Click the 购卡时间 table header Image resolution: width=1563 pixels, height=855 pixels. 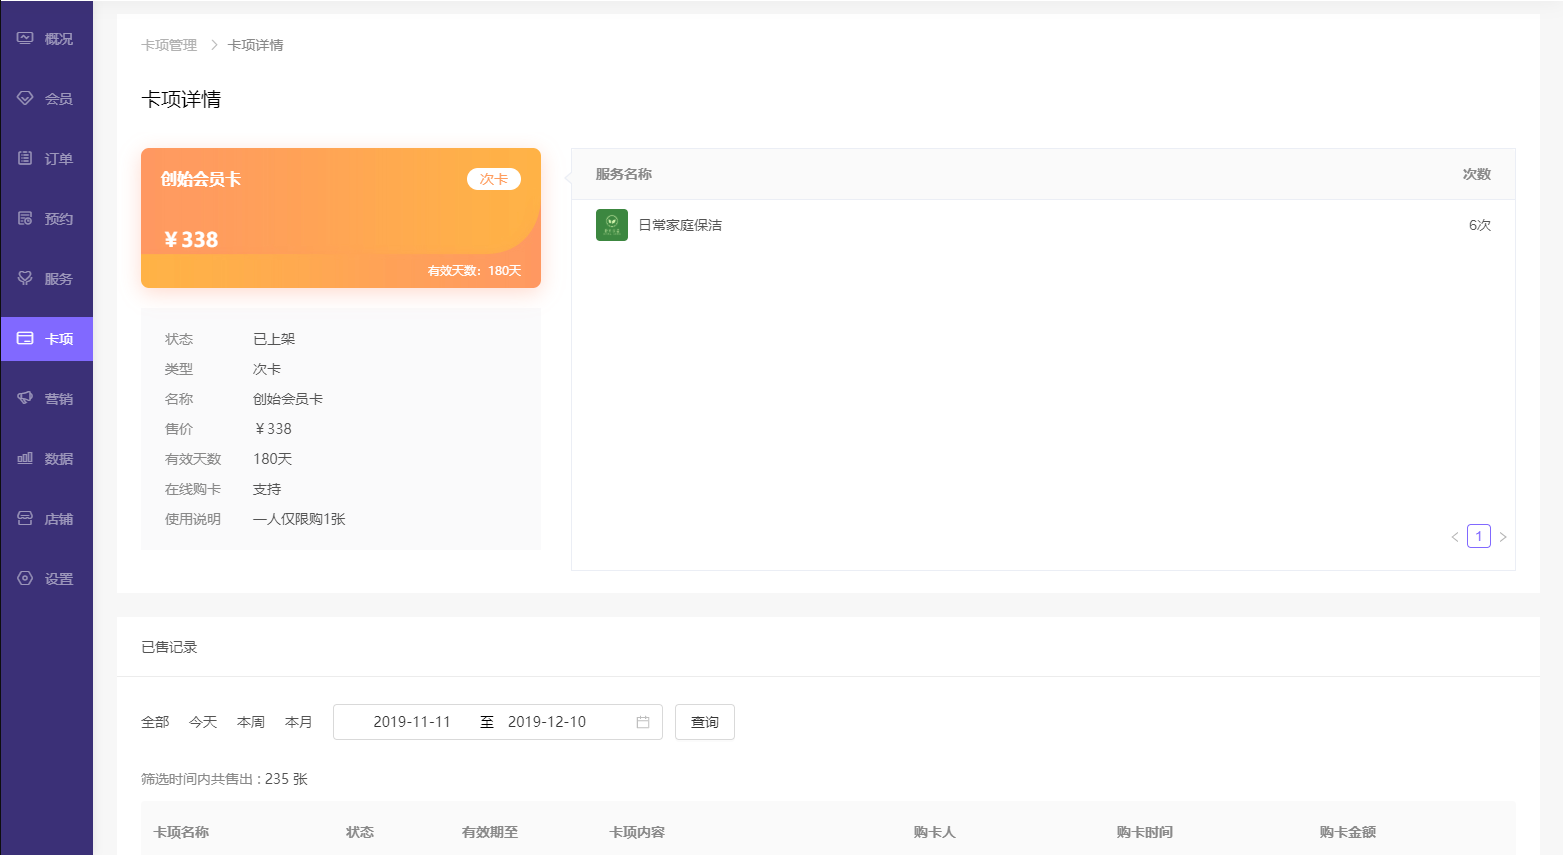(1145, 832)
